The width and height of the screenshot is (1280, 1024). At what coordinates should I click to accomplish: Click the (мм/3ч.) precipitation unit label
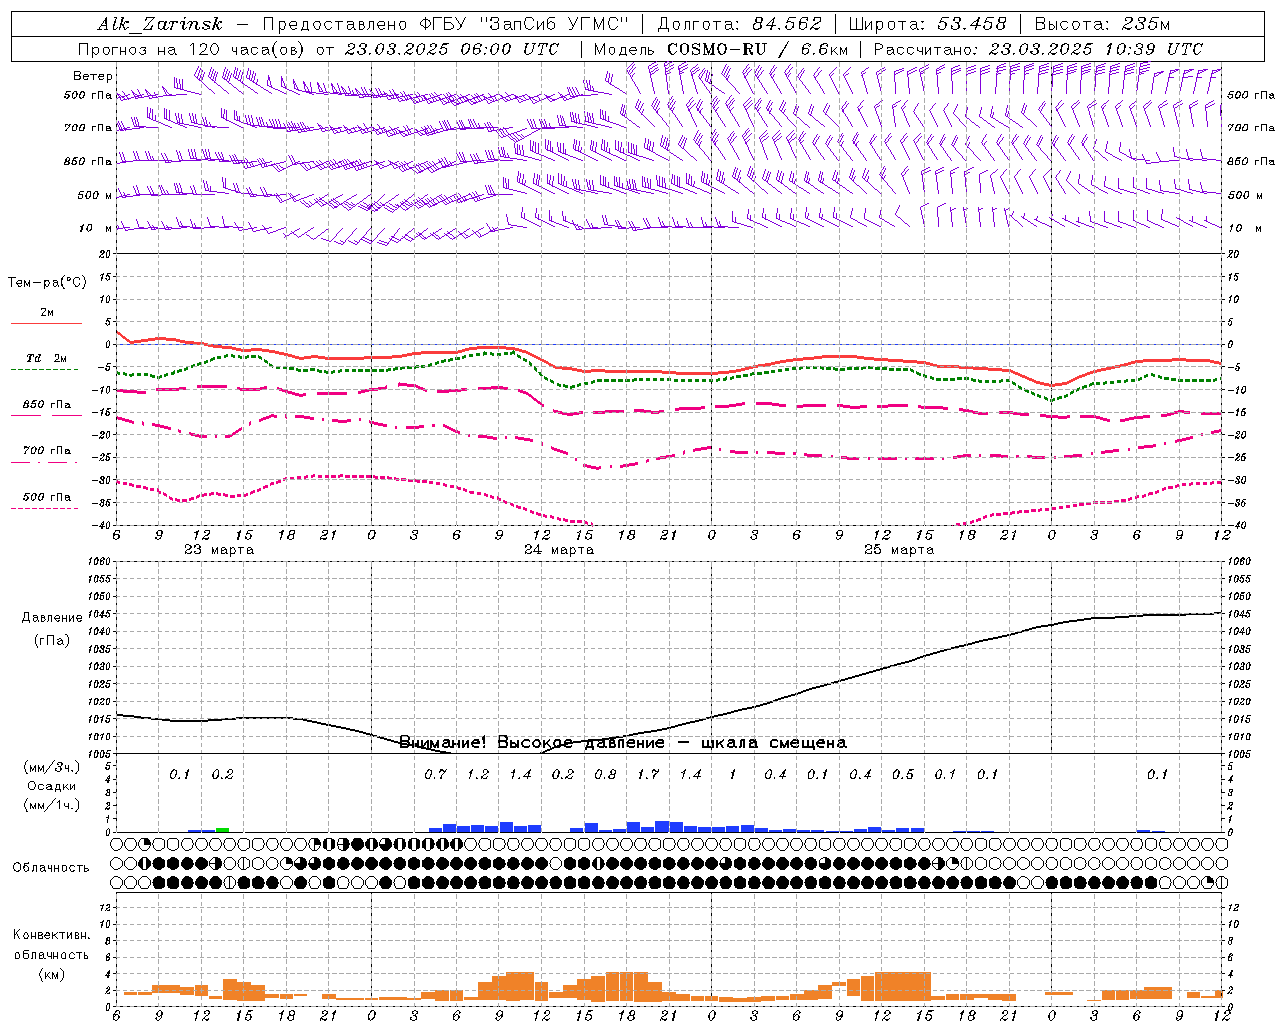click(x=52, y=767)
